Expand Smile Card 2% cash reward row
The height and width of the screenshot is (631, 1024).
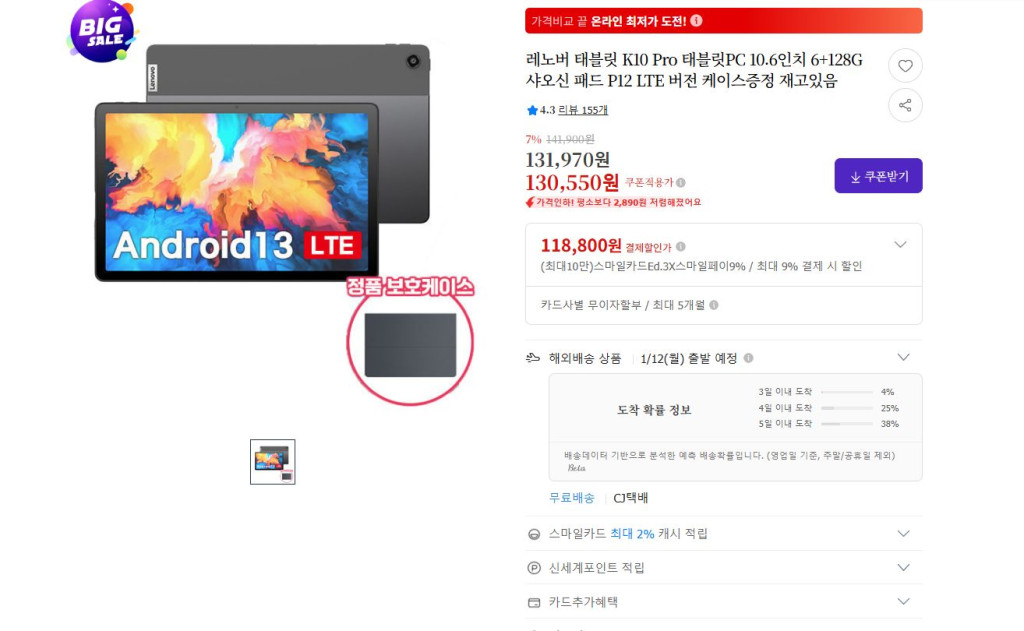tap(724, 534)
